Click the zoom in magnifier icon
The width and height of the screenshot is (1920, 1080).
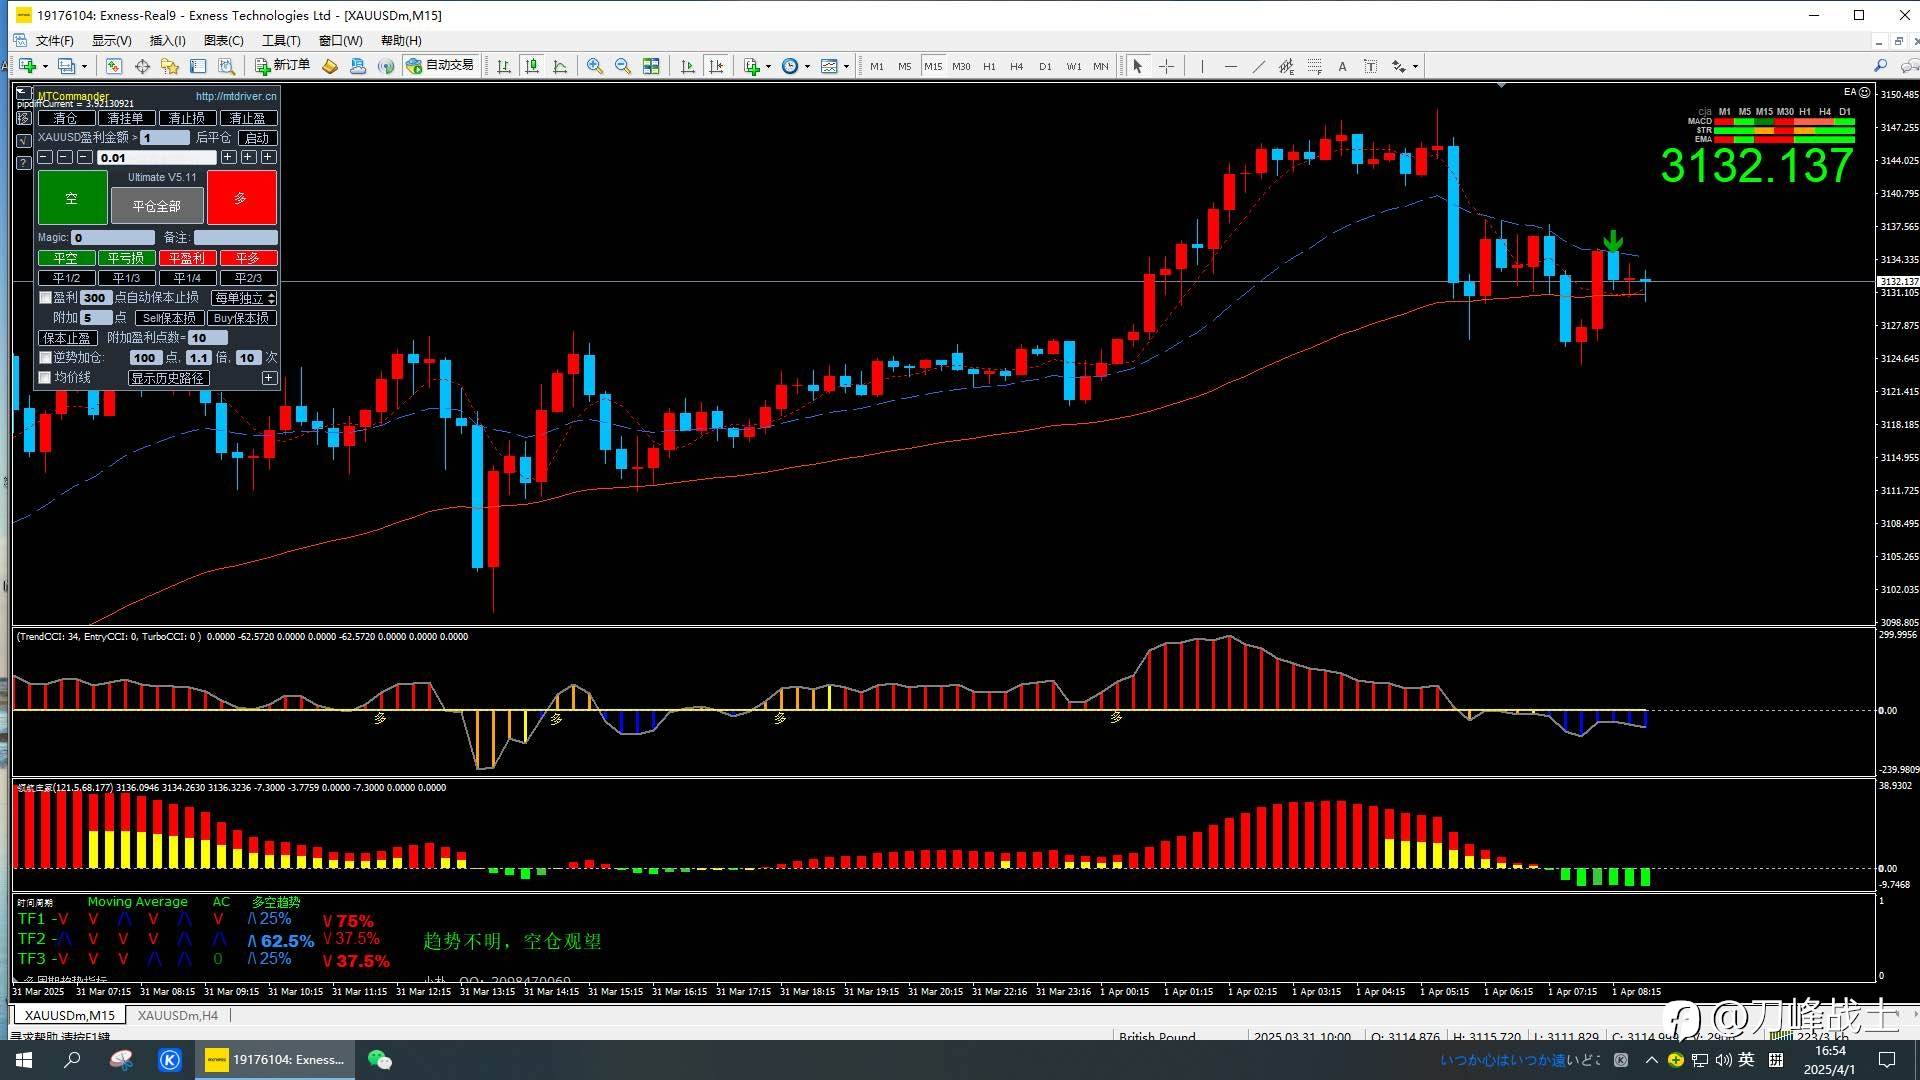(595, 66)
